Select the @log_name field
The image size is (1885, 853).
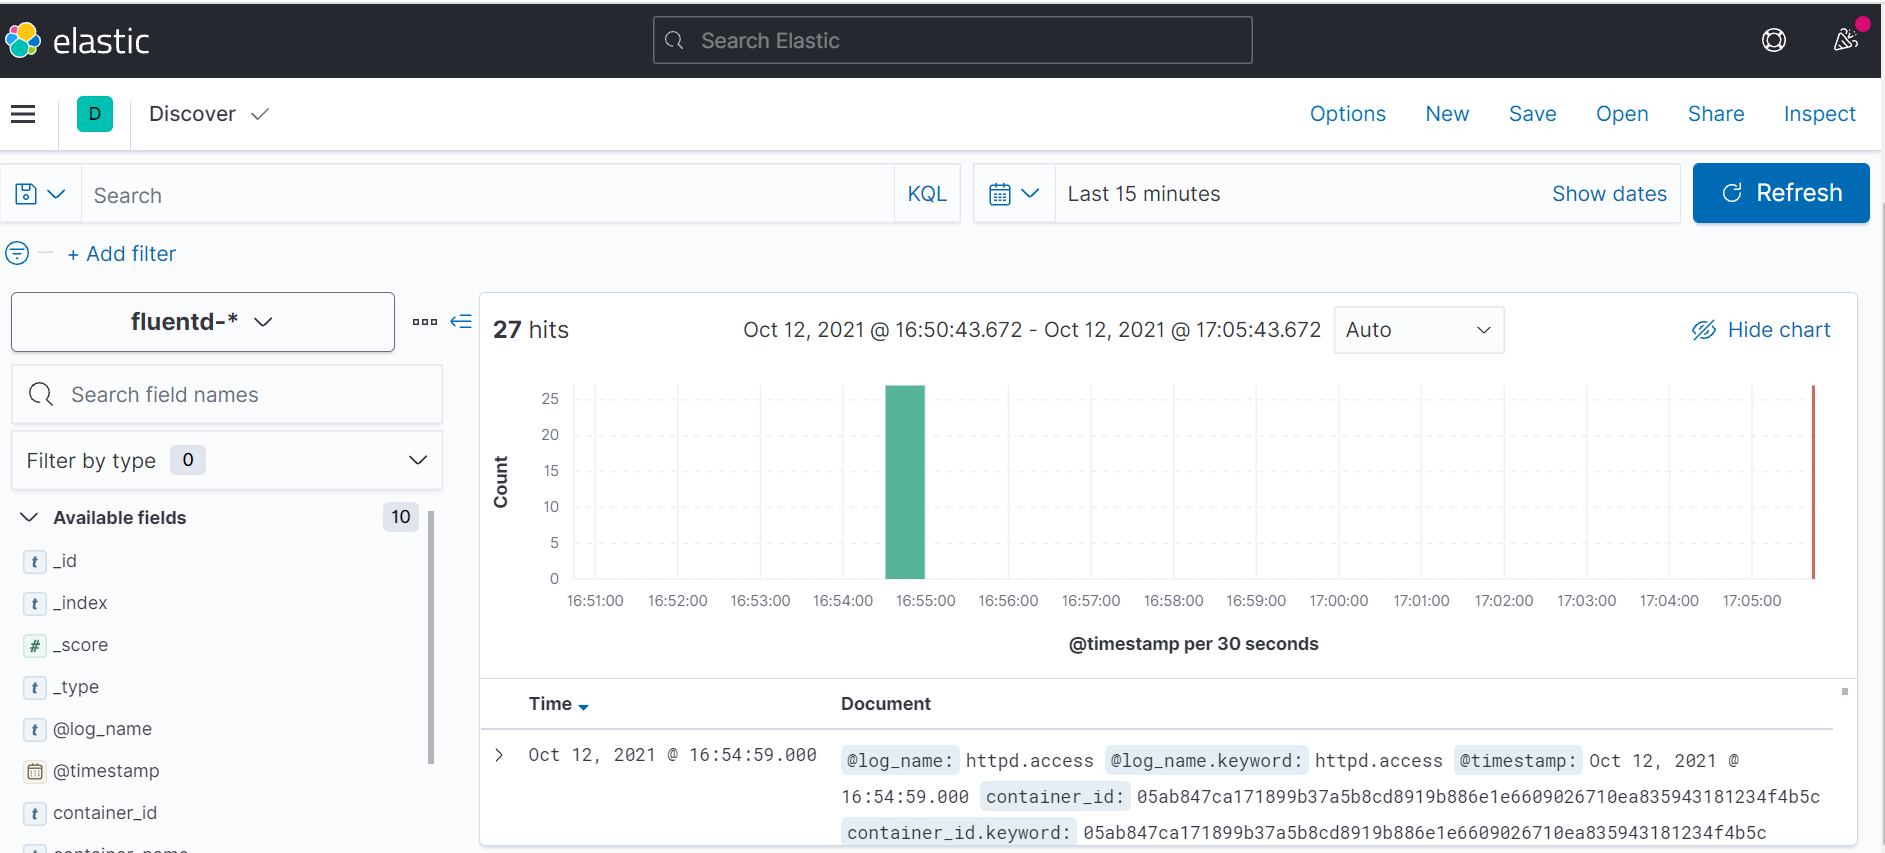[102, 729]
